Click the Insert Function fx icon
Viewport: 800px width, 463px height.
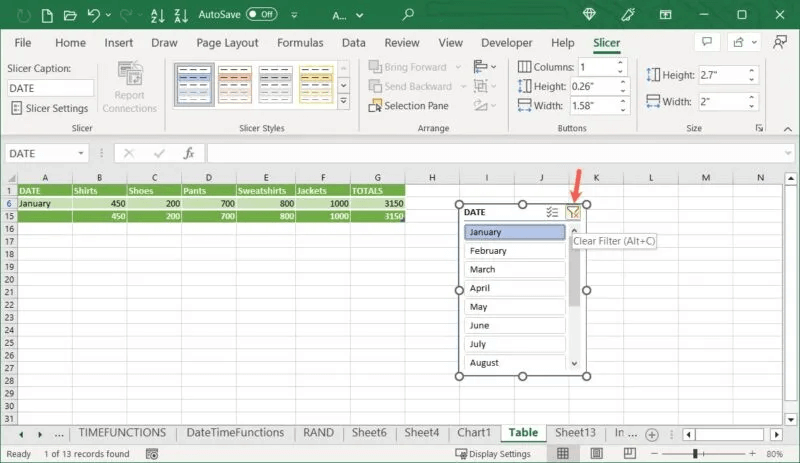coord(188,153)
